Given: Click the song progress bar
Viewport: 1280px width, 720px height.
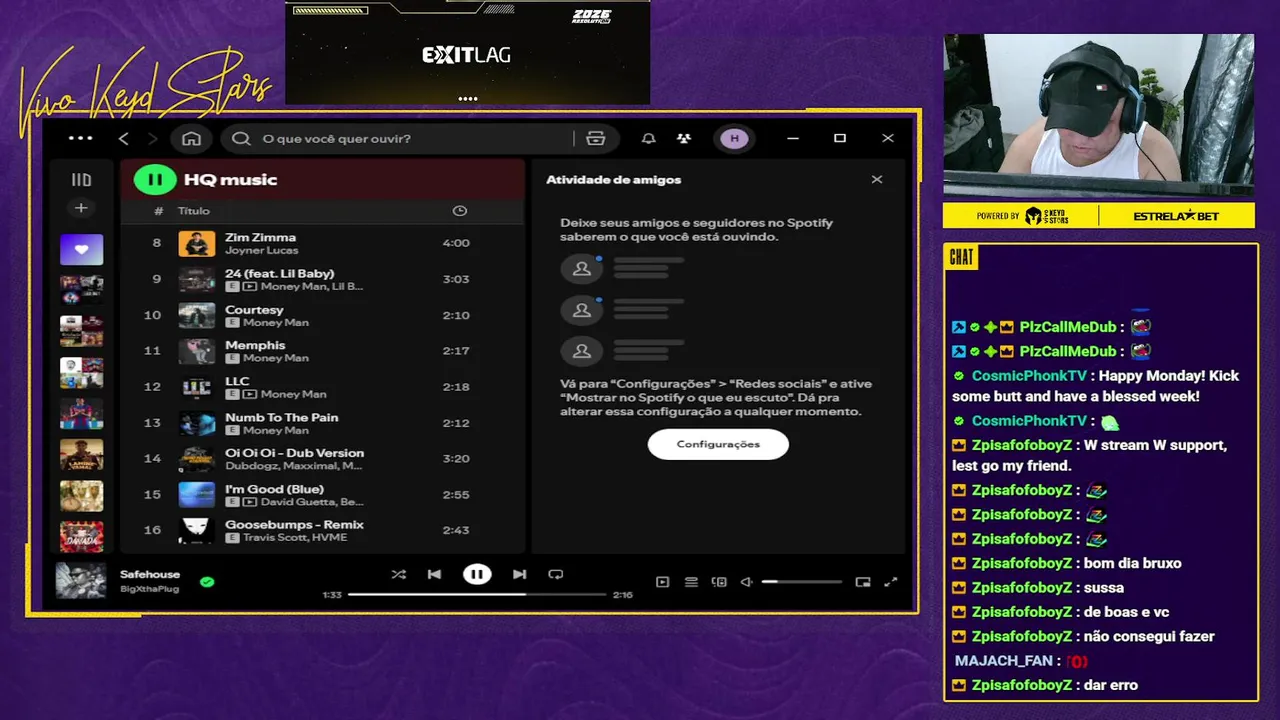Looking at the screenshot, I should click(477, 594).
